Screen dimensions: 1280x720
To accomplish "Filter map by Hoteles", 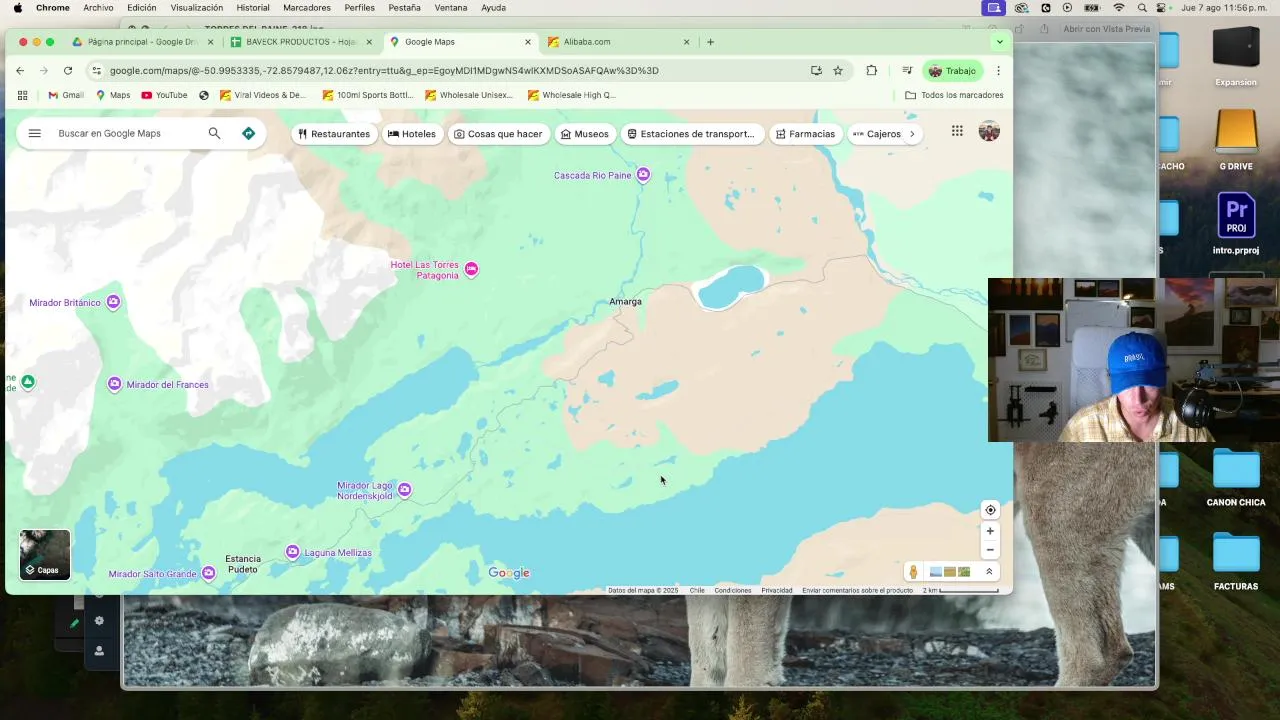I will point(412,134).
